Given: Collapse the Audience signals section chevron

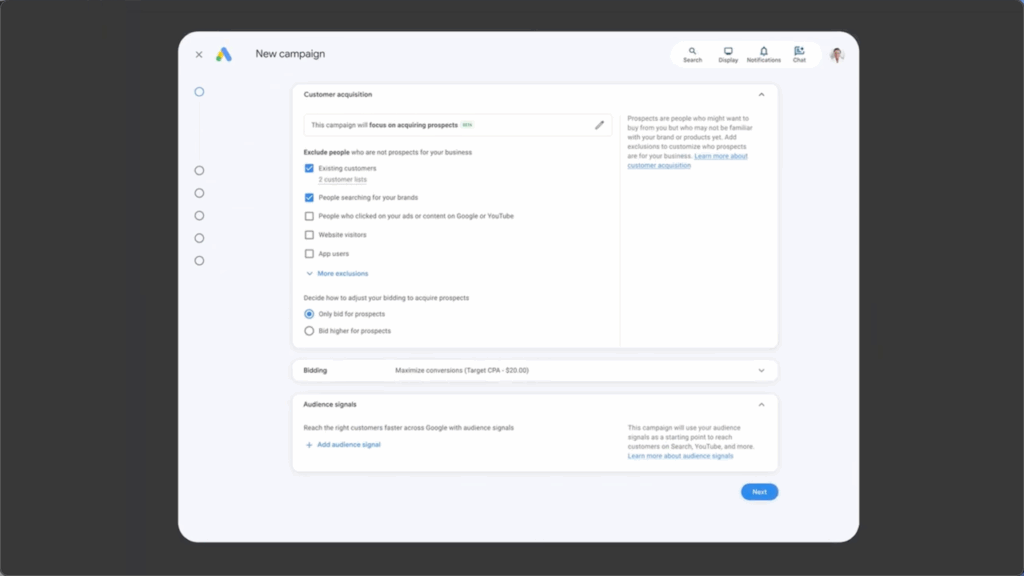Looking at the screenshot, I should (x=761, y=405).
